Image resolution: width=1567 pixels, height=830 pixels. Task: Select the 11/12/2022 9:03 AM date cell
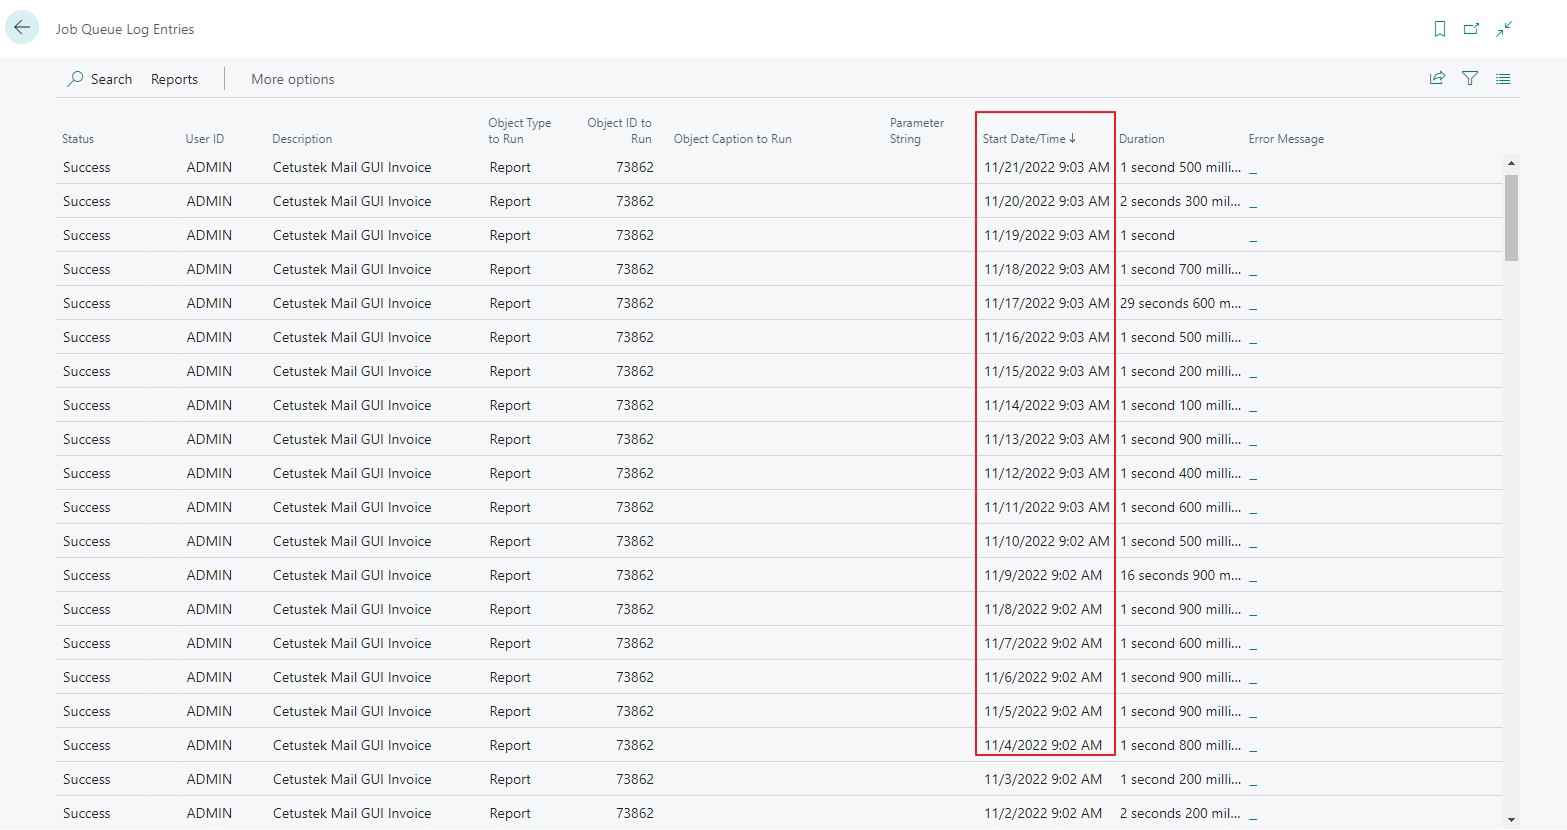tap(1047, 473)
